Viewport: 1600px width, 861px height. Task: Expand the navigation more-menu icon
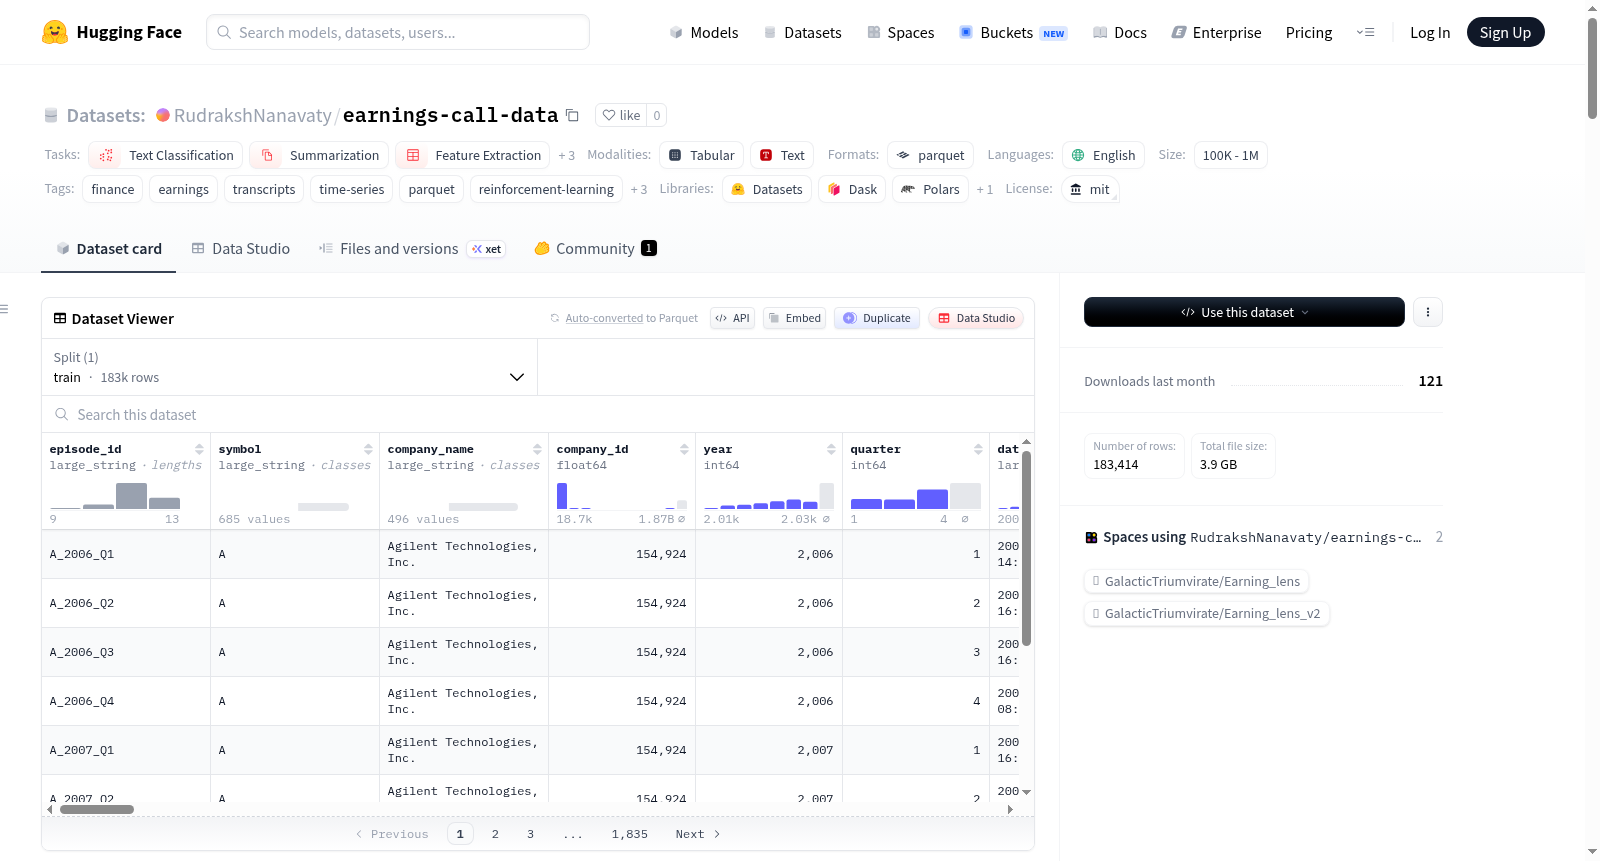pos(1365,32)
